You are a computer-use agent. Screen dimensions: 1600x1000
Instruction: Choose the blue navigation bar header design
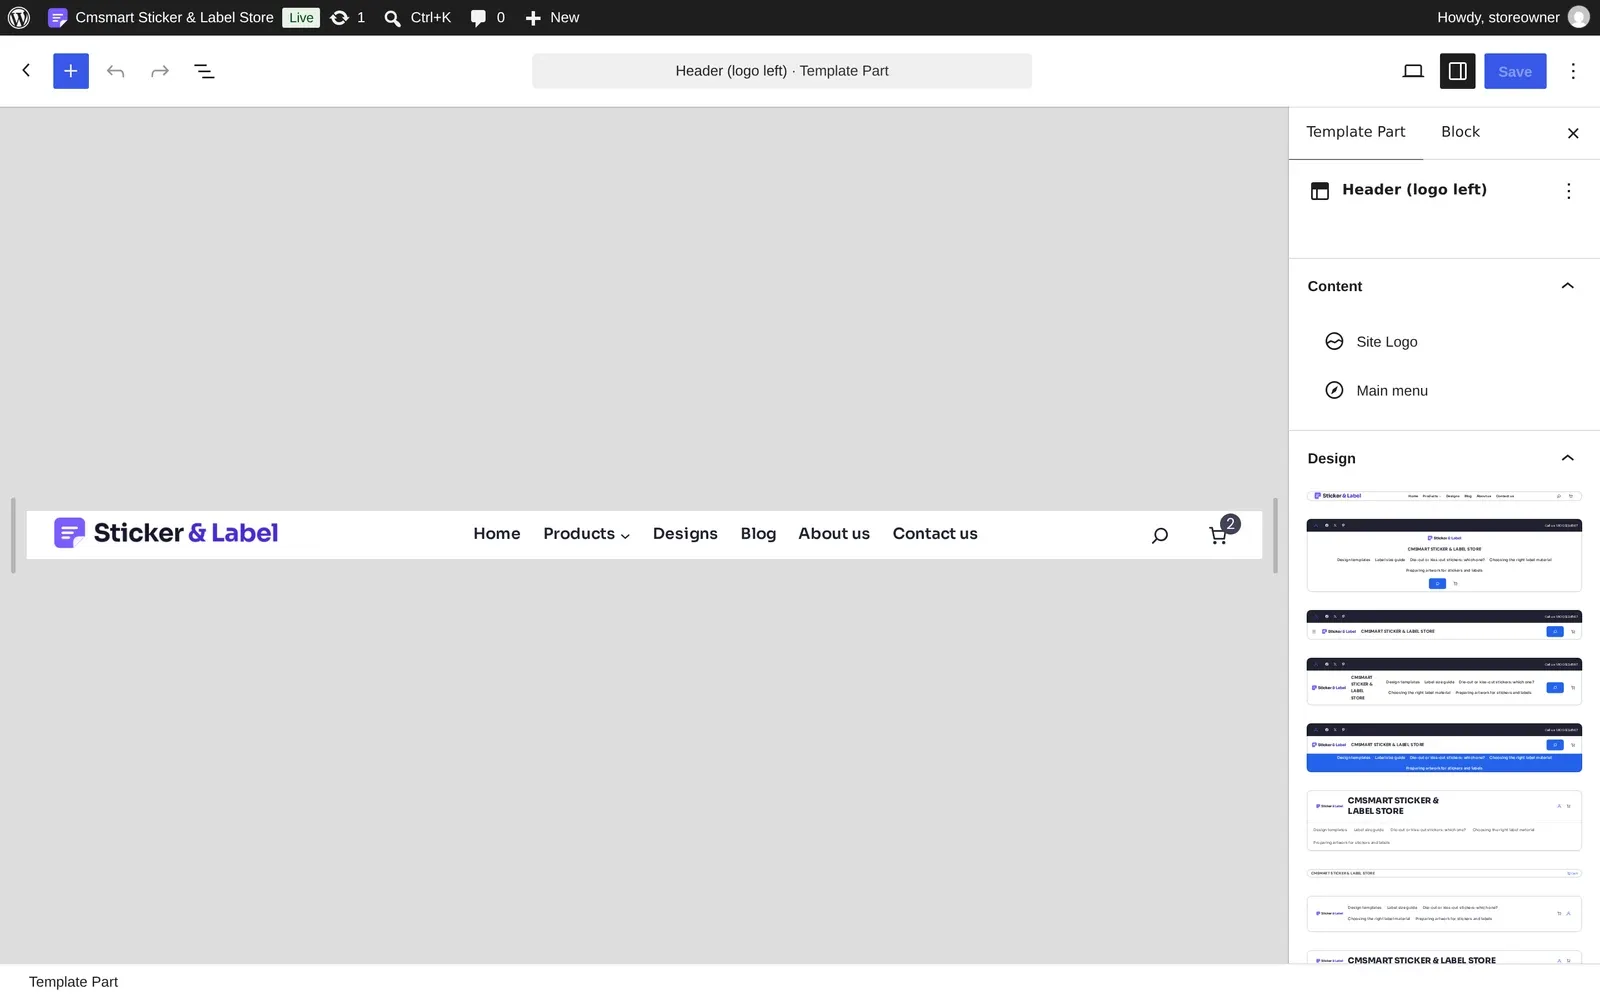tap(1444, 748)
